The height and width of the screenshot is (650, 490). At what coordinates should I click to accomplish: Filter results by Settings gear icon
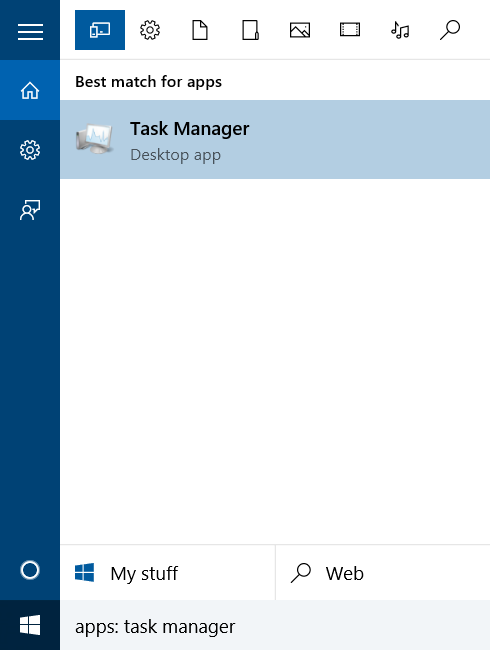tap(150, 30)
